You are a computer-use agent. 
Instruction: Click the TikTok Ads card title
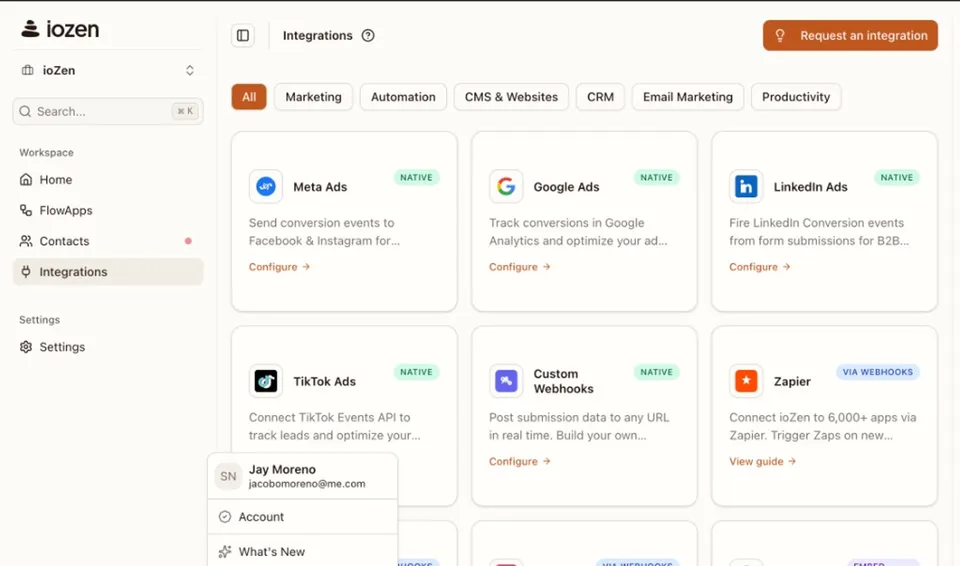[324, 381]
